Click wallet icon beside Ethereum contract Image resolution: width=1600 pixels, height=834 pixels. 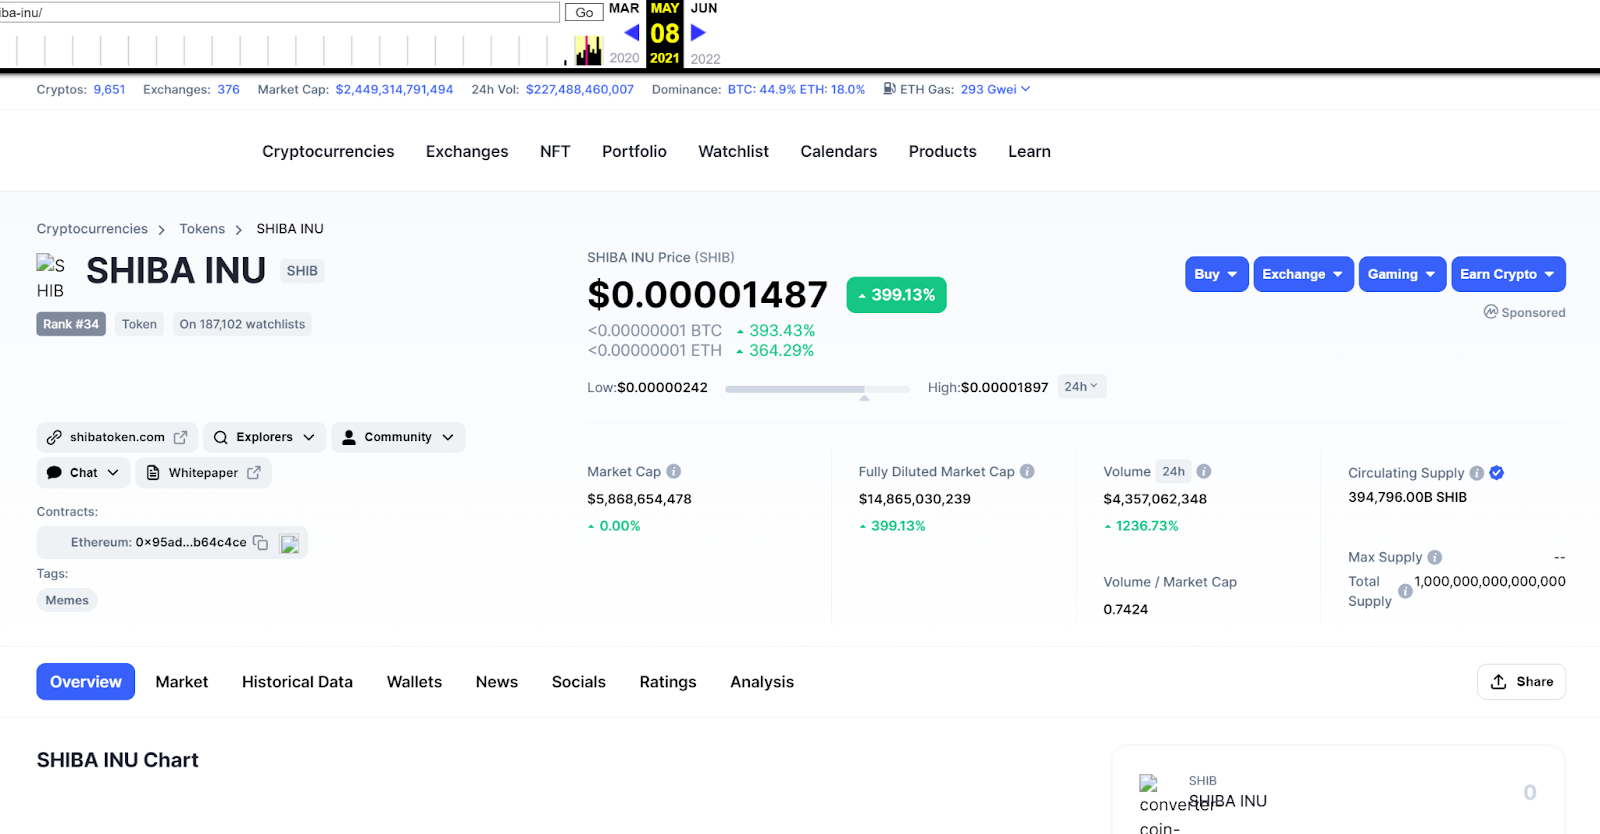pos(290,543)
